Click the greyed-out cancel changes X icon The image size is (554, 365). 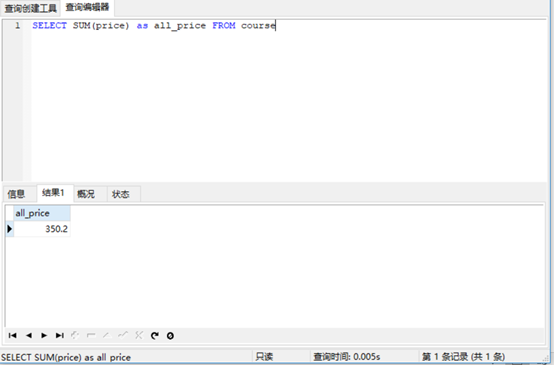point(139,335)
